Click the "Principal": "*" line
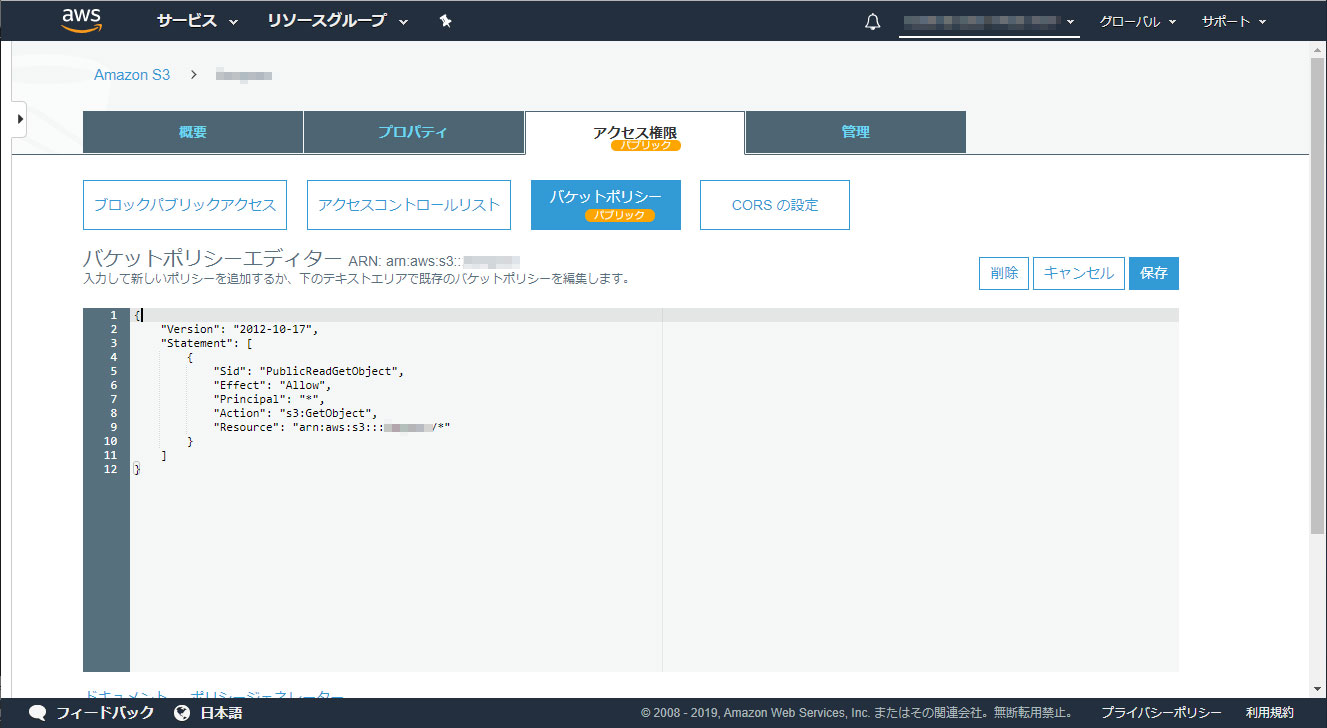The image size is (1327, 728). point(268,399)
